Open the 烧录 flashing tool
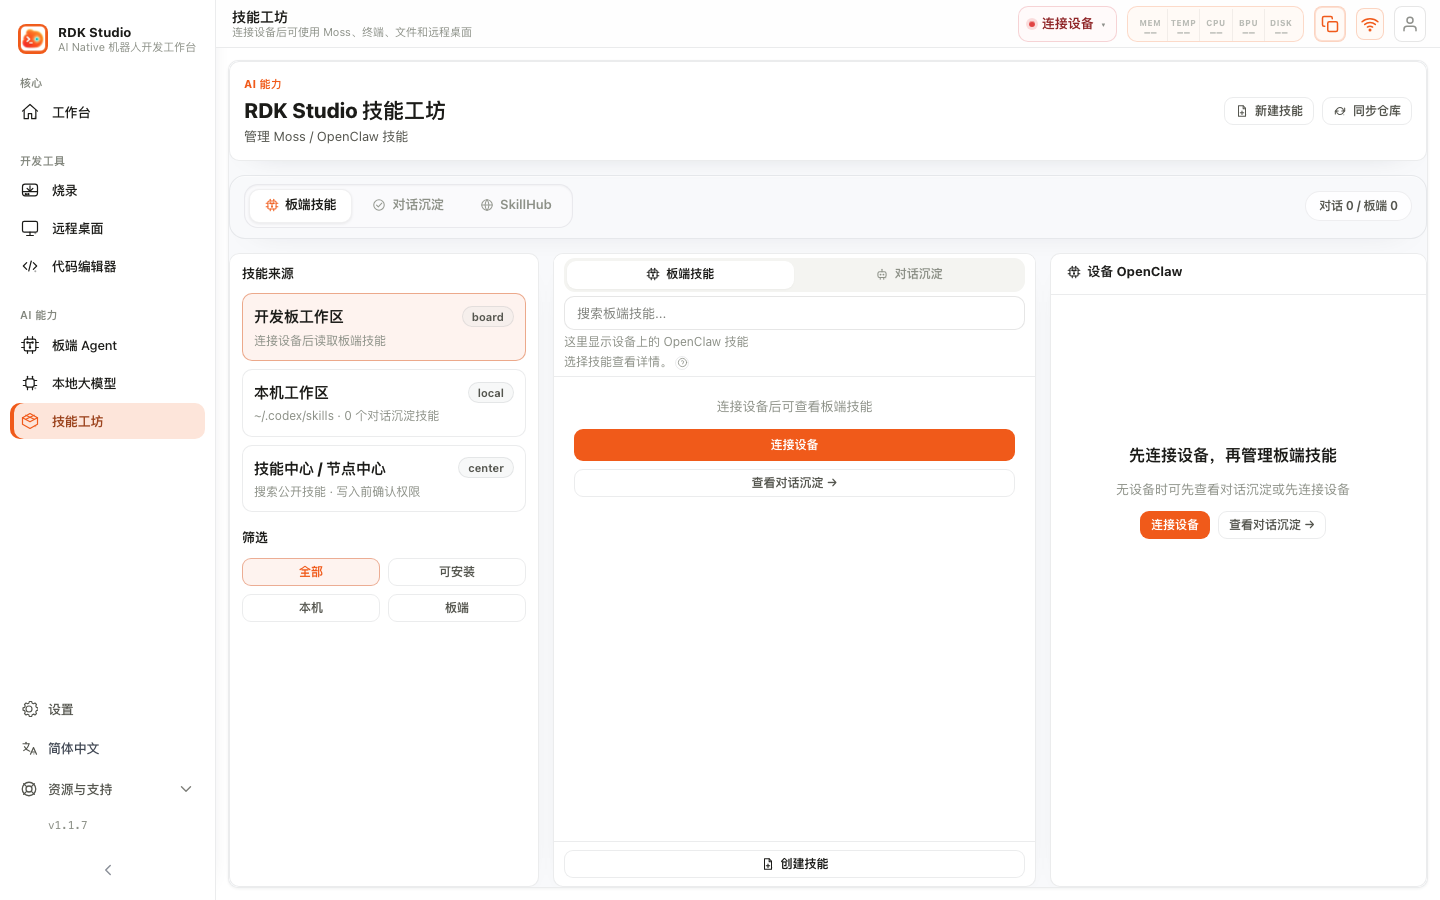This screenshot has height=900, width=1440. pyautogui.click(x=107, y=190)
